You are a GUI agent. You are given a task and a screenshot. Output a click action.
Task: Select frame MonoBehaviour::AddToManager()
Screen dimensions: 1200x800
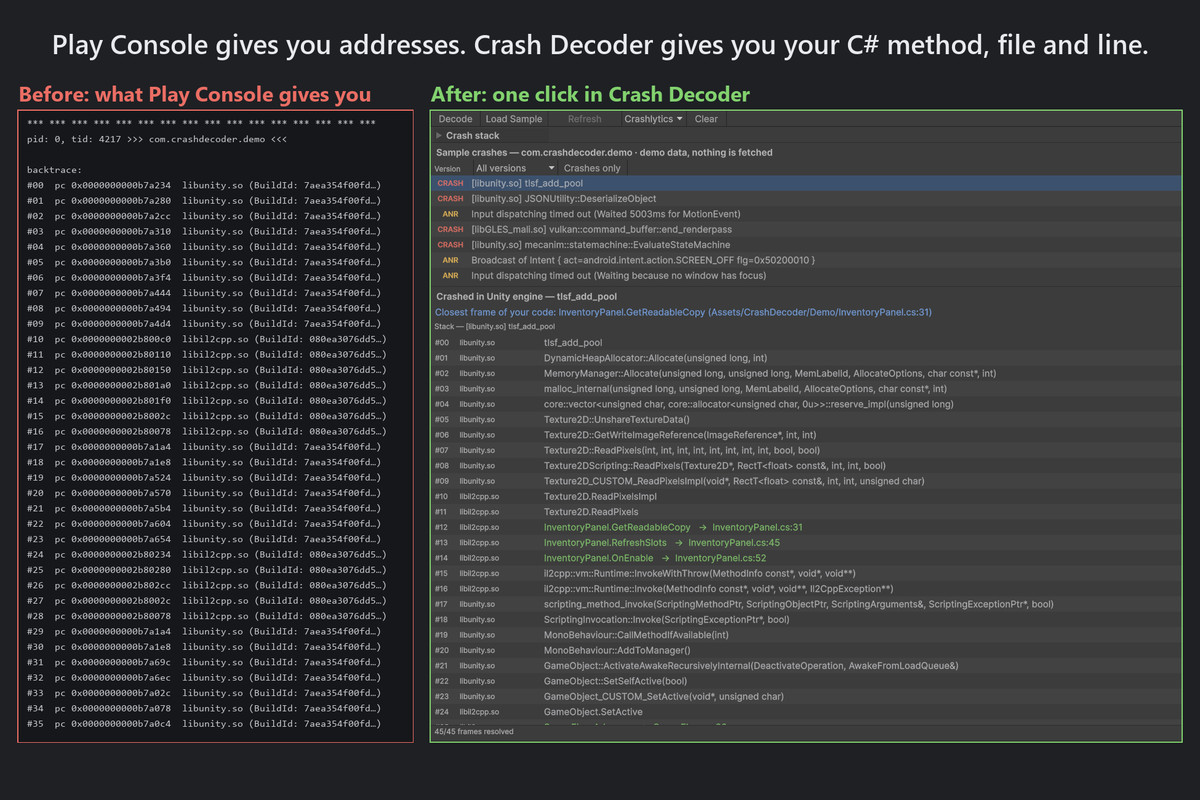(807, 650)
